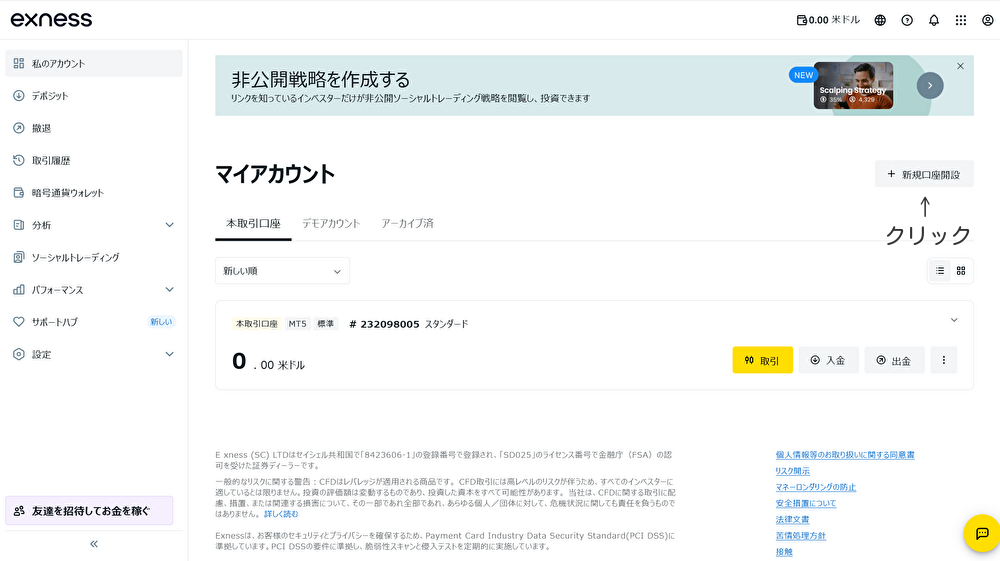Click the 暗号通貨ウォレット wallet icon
Screen dimensions: 1000x561
point(19,193)
